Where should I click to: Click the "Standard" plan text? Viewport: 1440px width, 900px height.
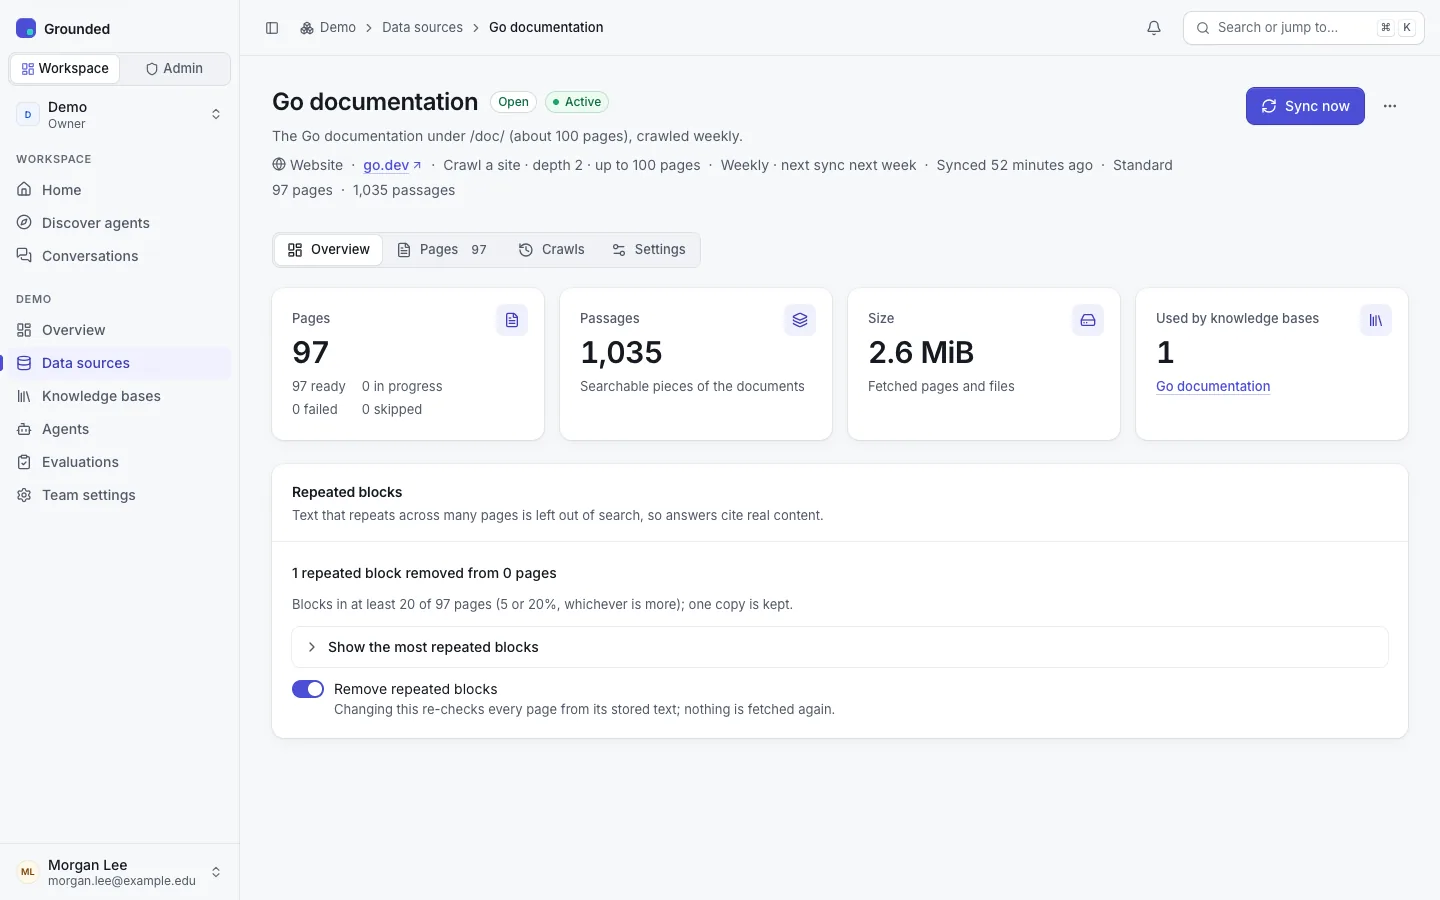(1143, 165)
